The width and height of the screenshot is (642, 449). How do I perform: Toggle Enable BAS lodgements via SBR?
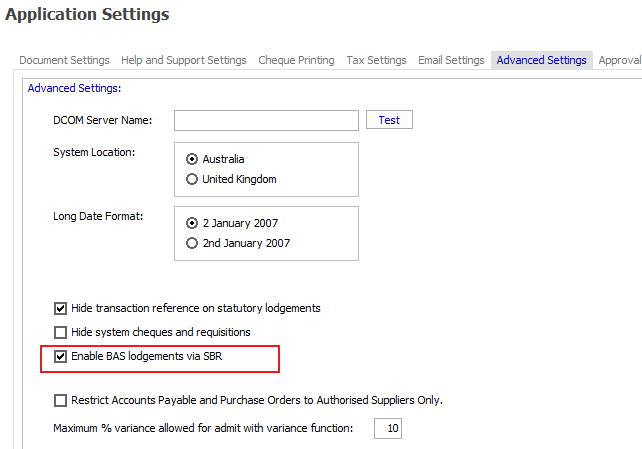coord(61,356)
